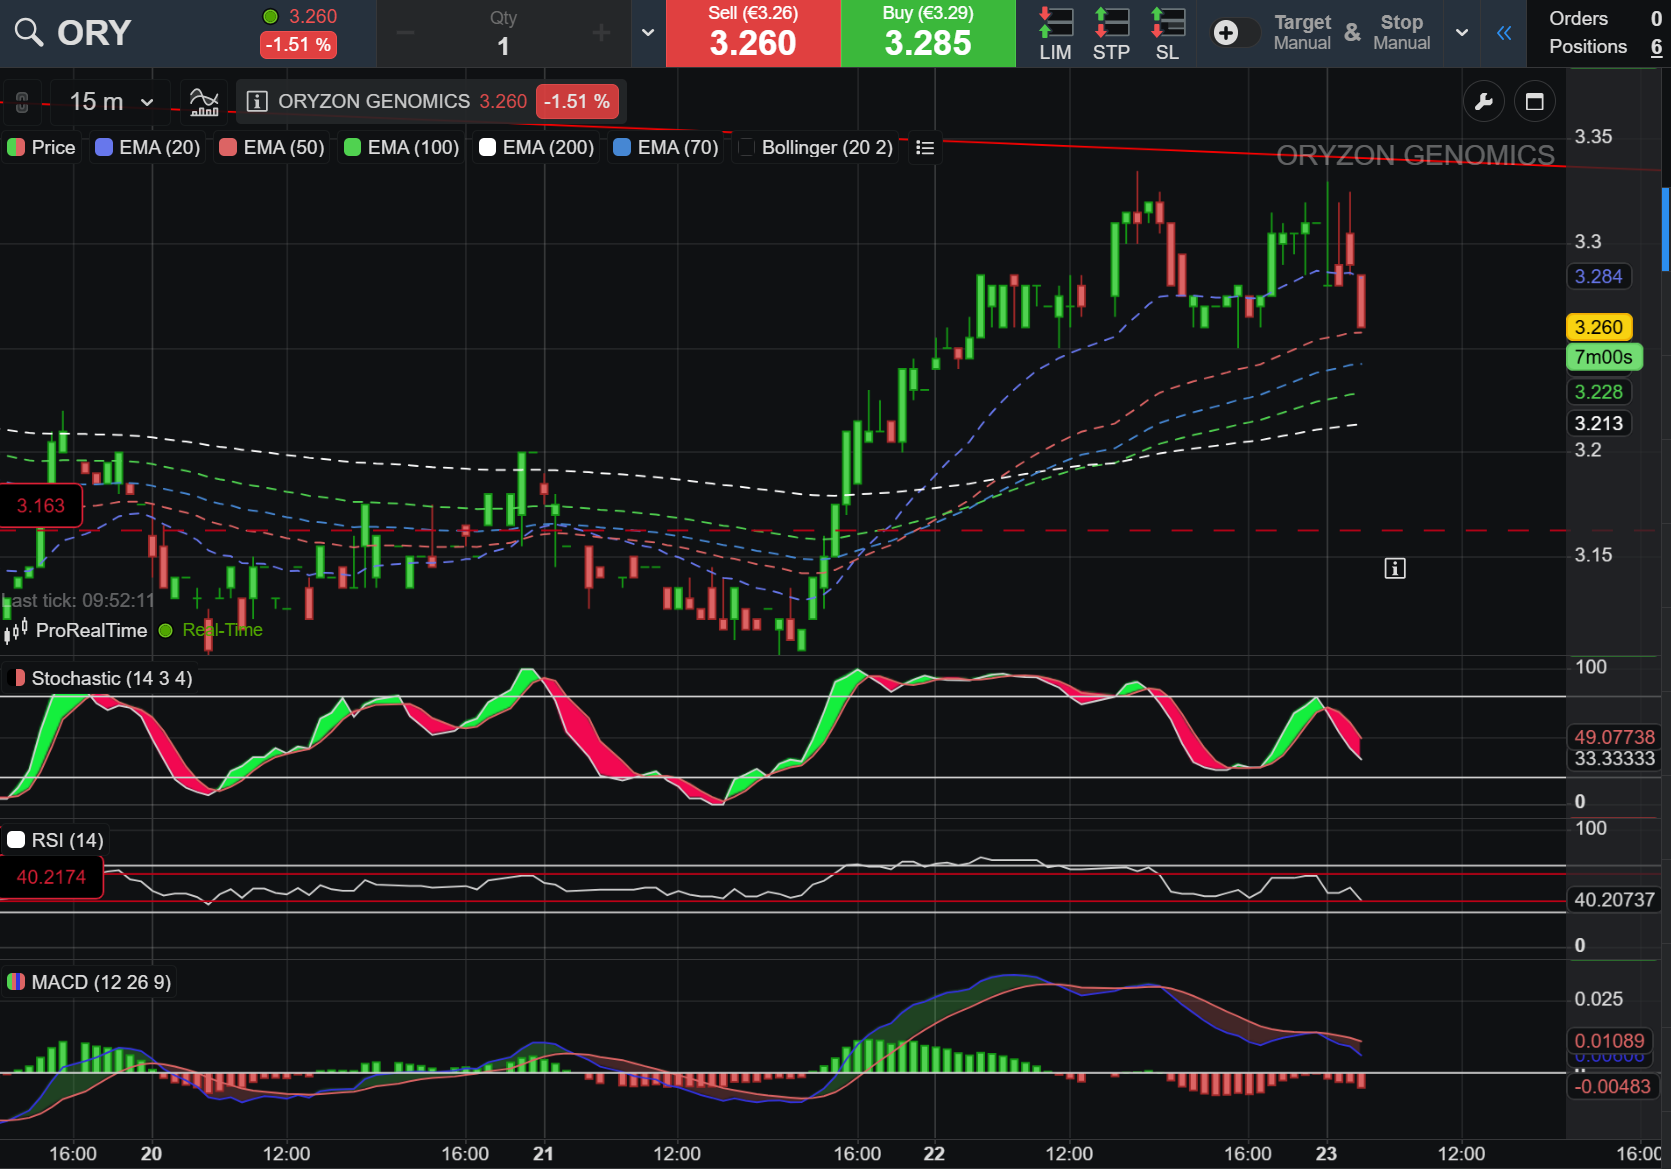Place an STP stop order
Screen dimensions: 1671x1169
coord(1111,33)
